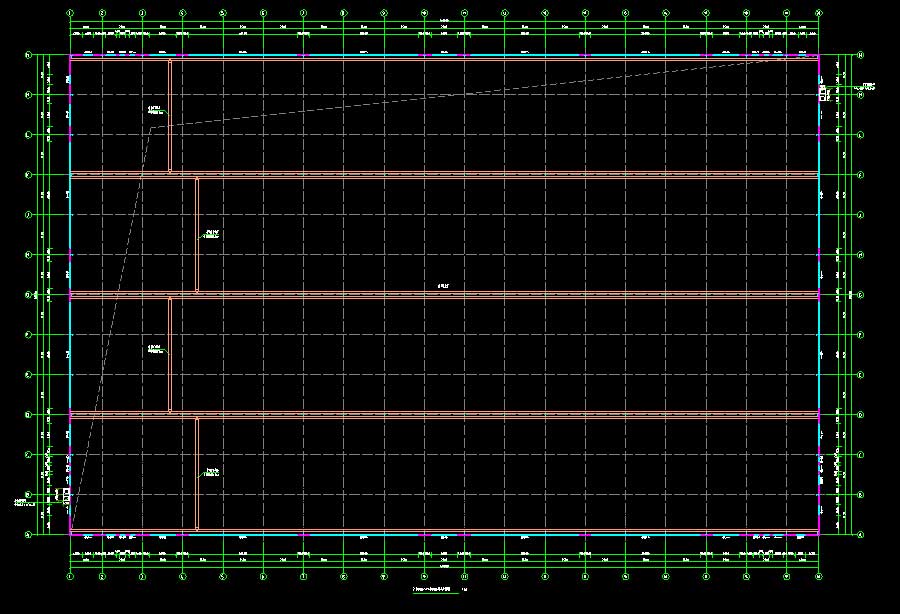This screenshot has height=614, width=900.
Task: Select the last axis bubble in the top row
Action: (x=818, y=14)
